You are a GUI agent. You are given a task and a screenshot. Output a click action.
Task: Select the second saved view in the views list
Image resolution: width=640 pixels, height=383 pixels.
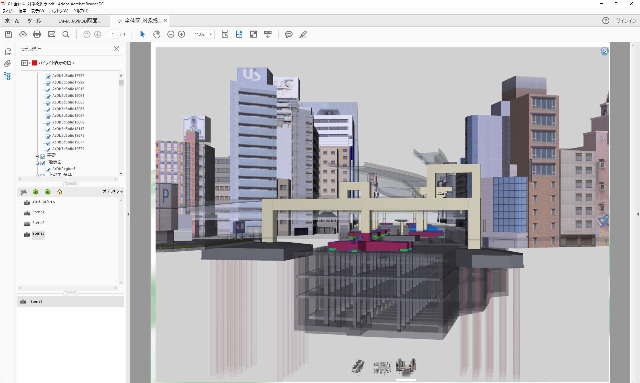(35, 213)
